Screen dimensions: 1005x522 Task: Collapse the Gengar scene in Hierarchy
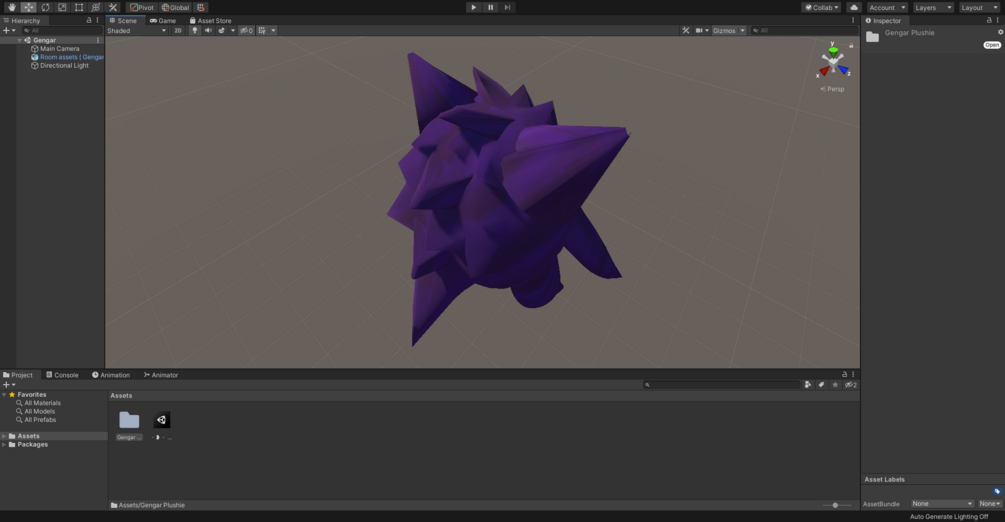[19, 40]
